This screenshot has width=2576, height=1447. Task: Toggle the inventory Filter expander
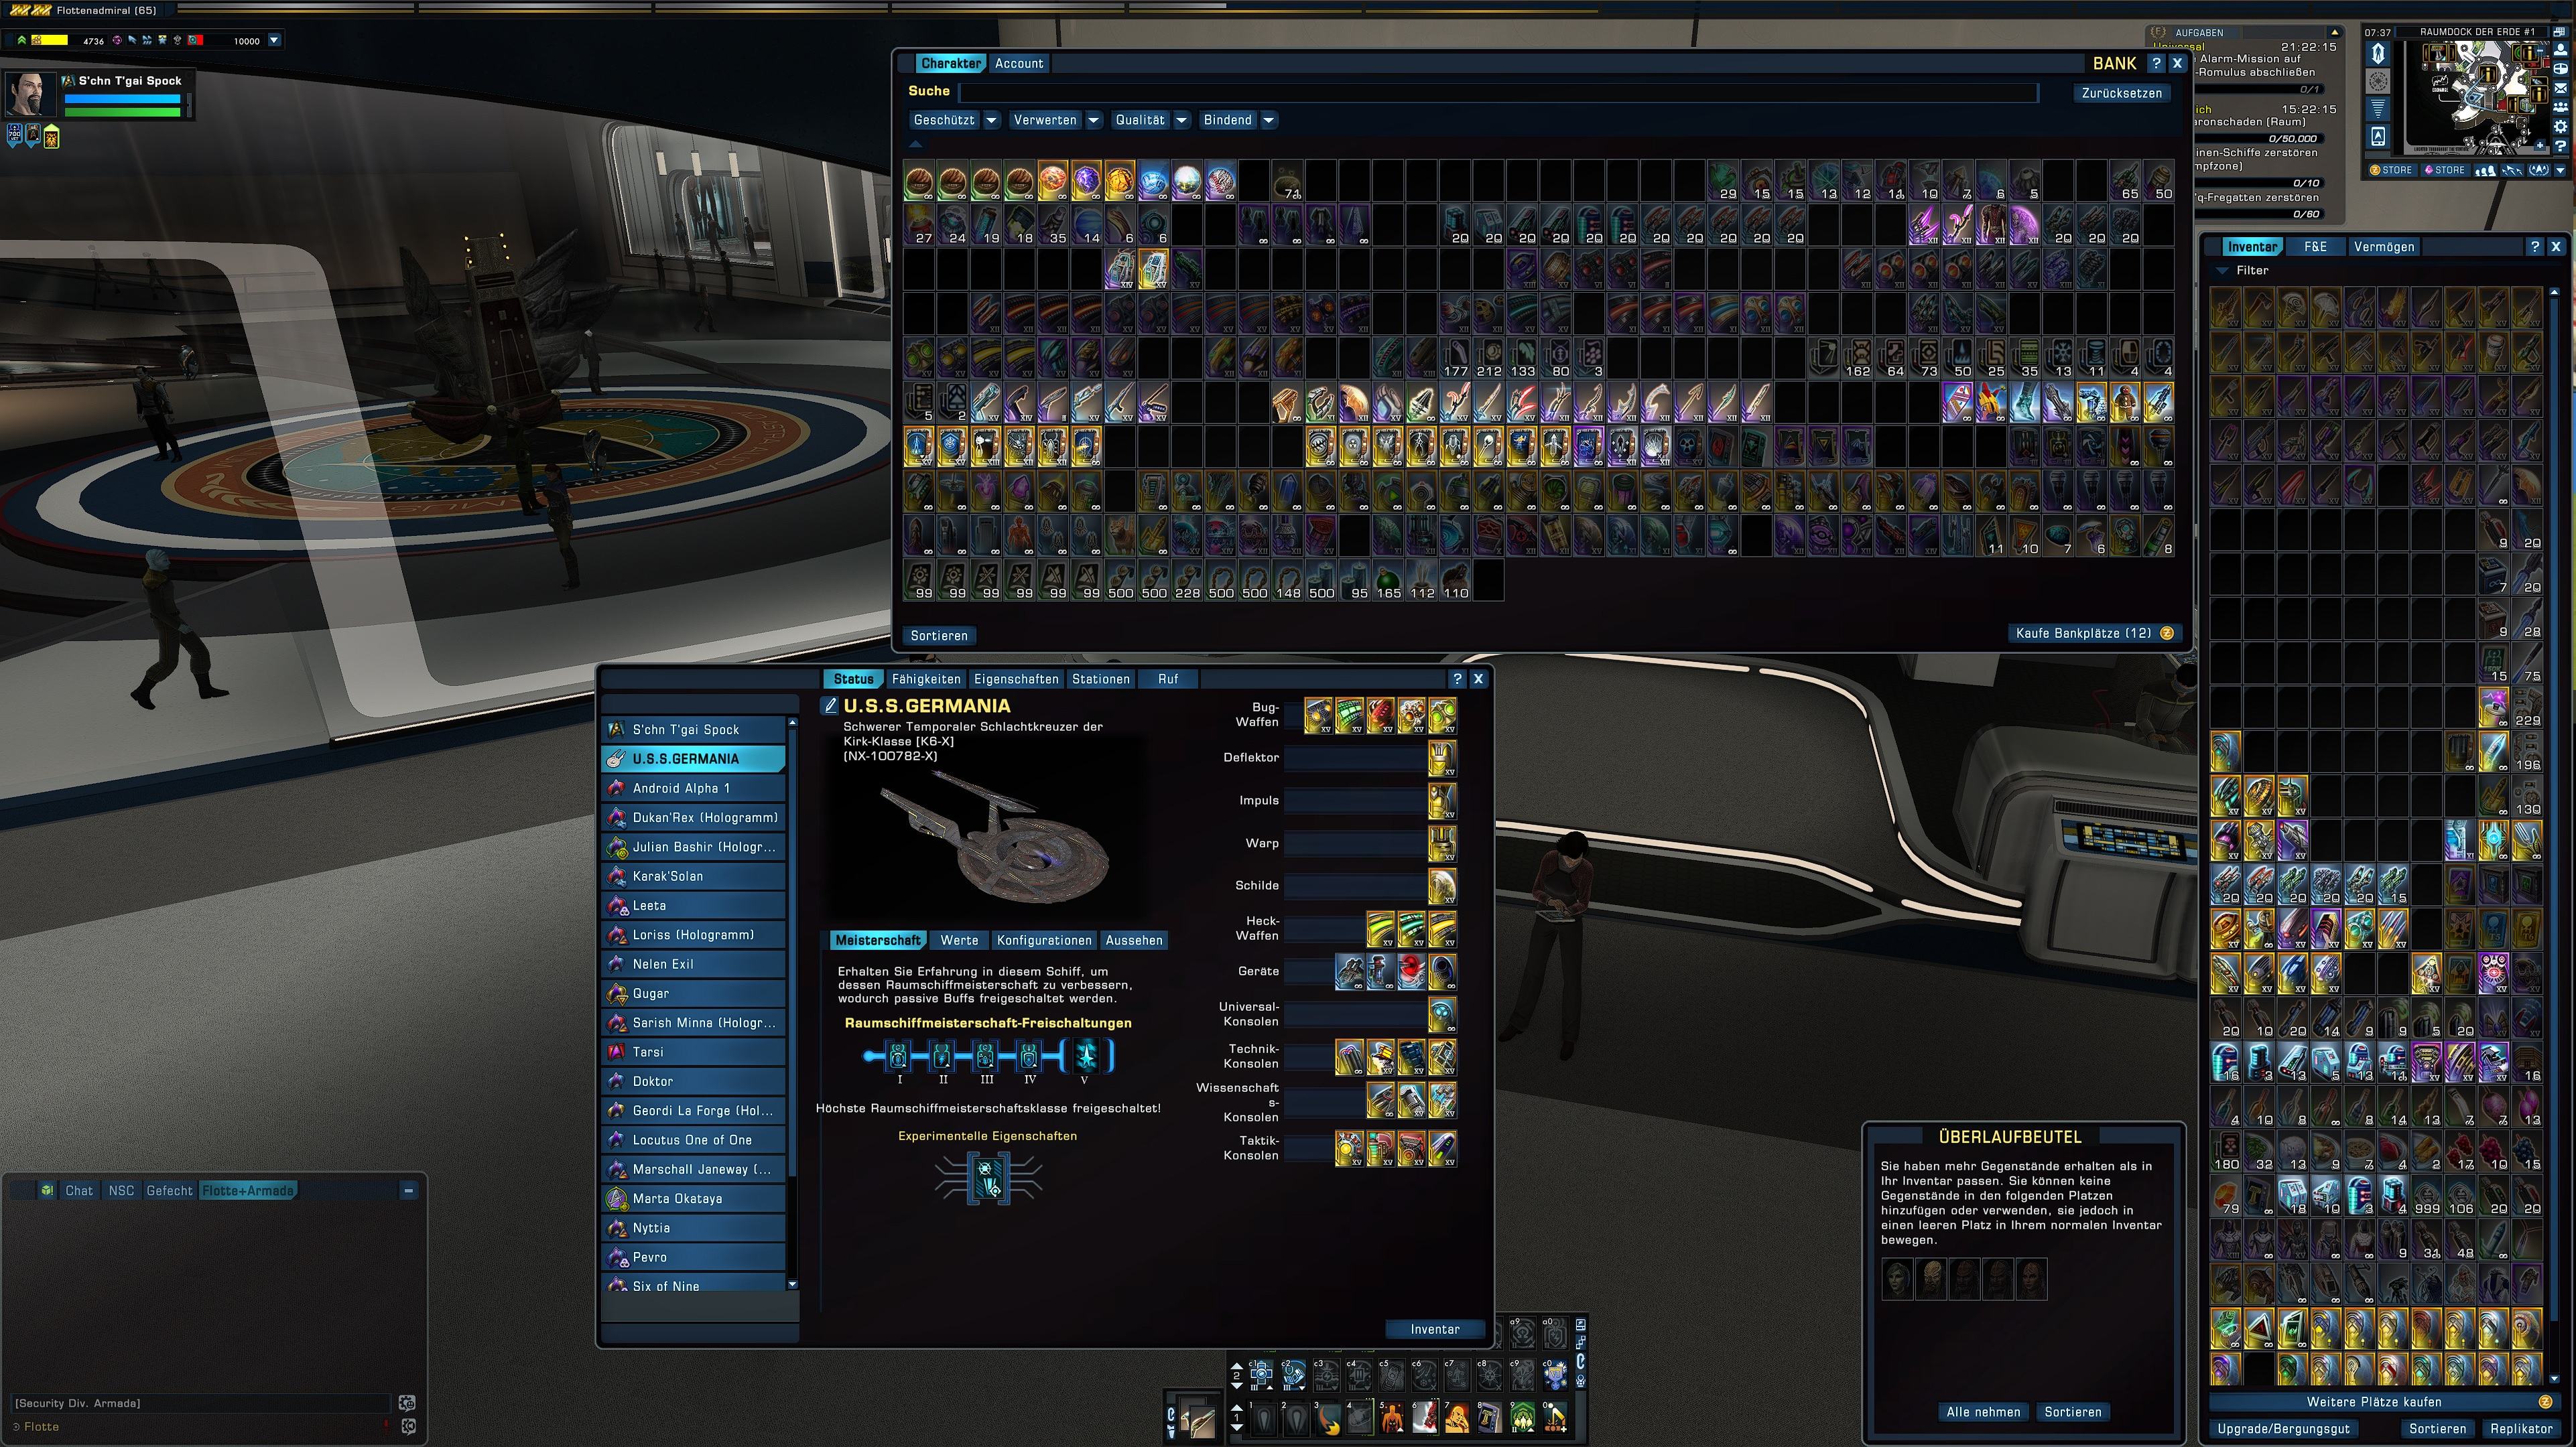2223,270
